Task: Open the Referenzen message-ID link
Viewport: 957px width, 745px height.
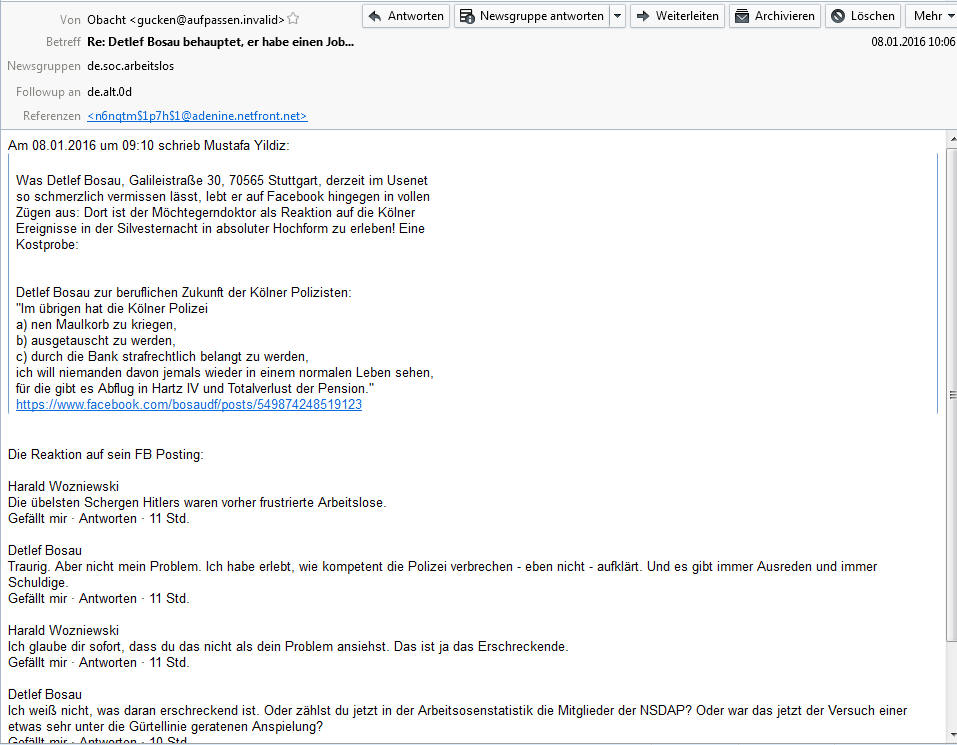Action: (x=197, y=116)
